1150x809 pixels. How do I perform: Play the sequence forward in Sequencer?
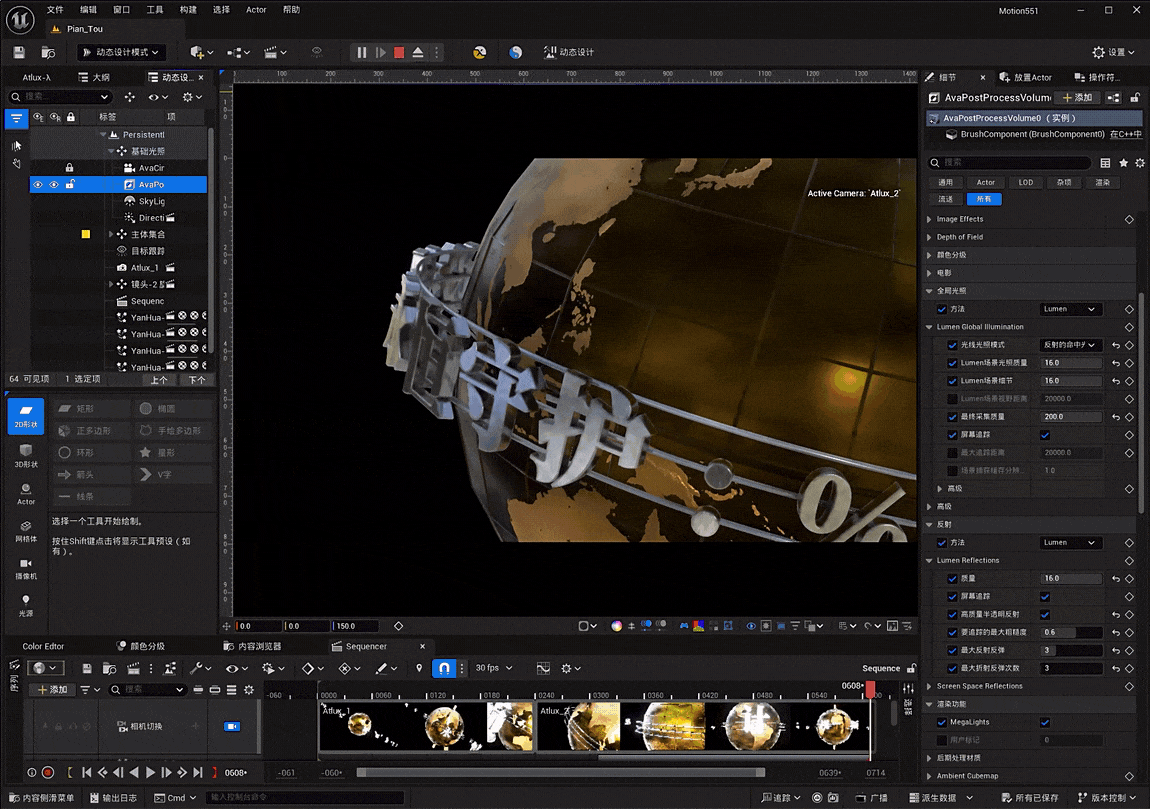[x=150, y=772]
